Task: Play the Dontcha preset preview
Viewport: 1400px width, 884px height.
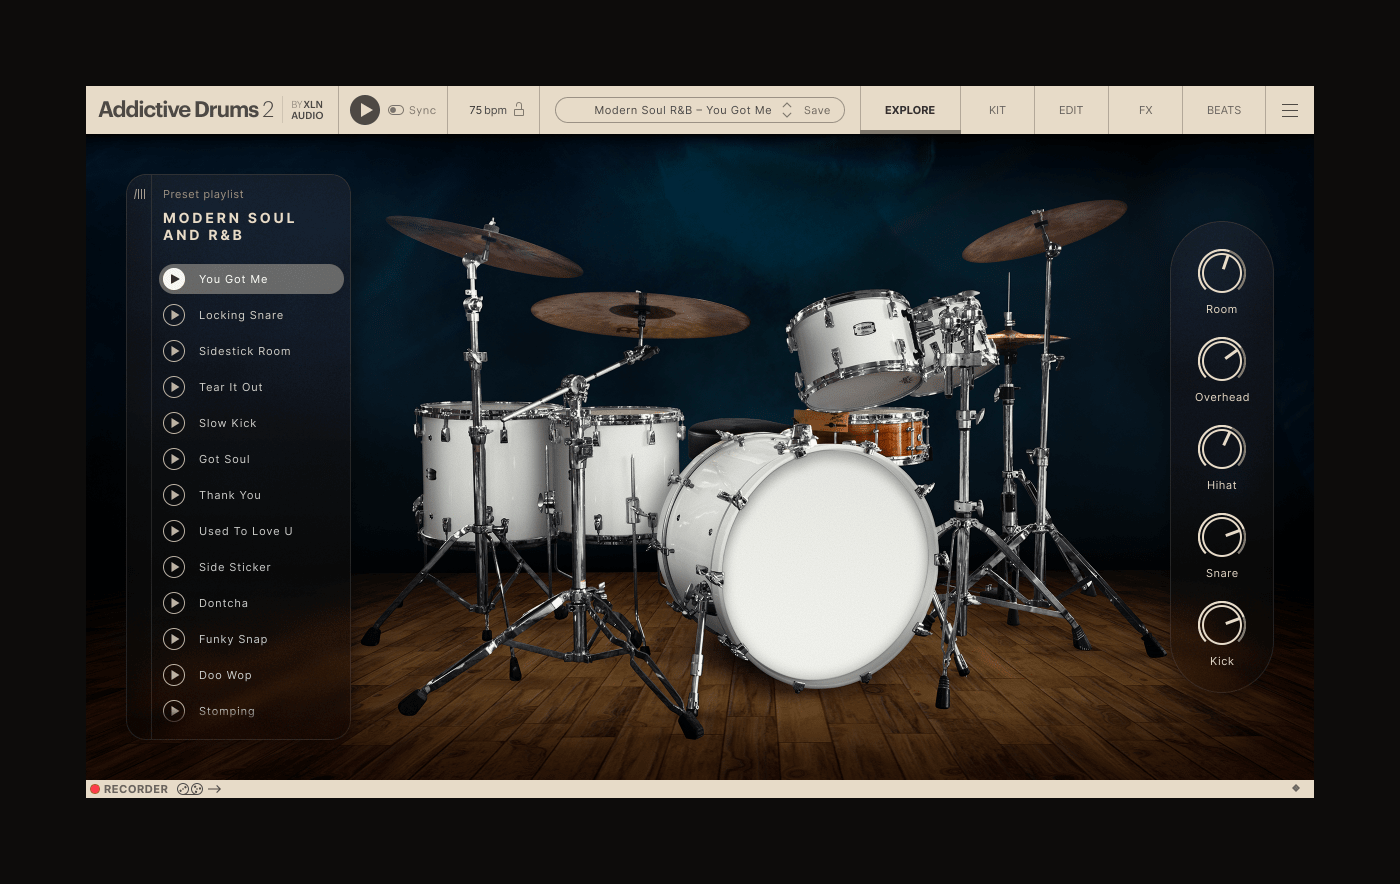Action: [x=174, y=603]
